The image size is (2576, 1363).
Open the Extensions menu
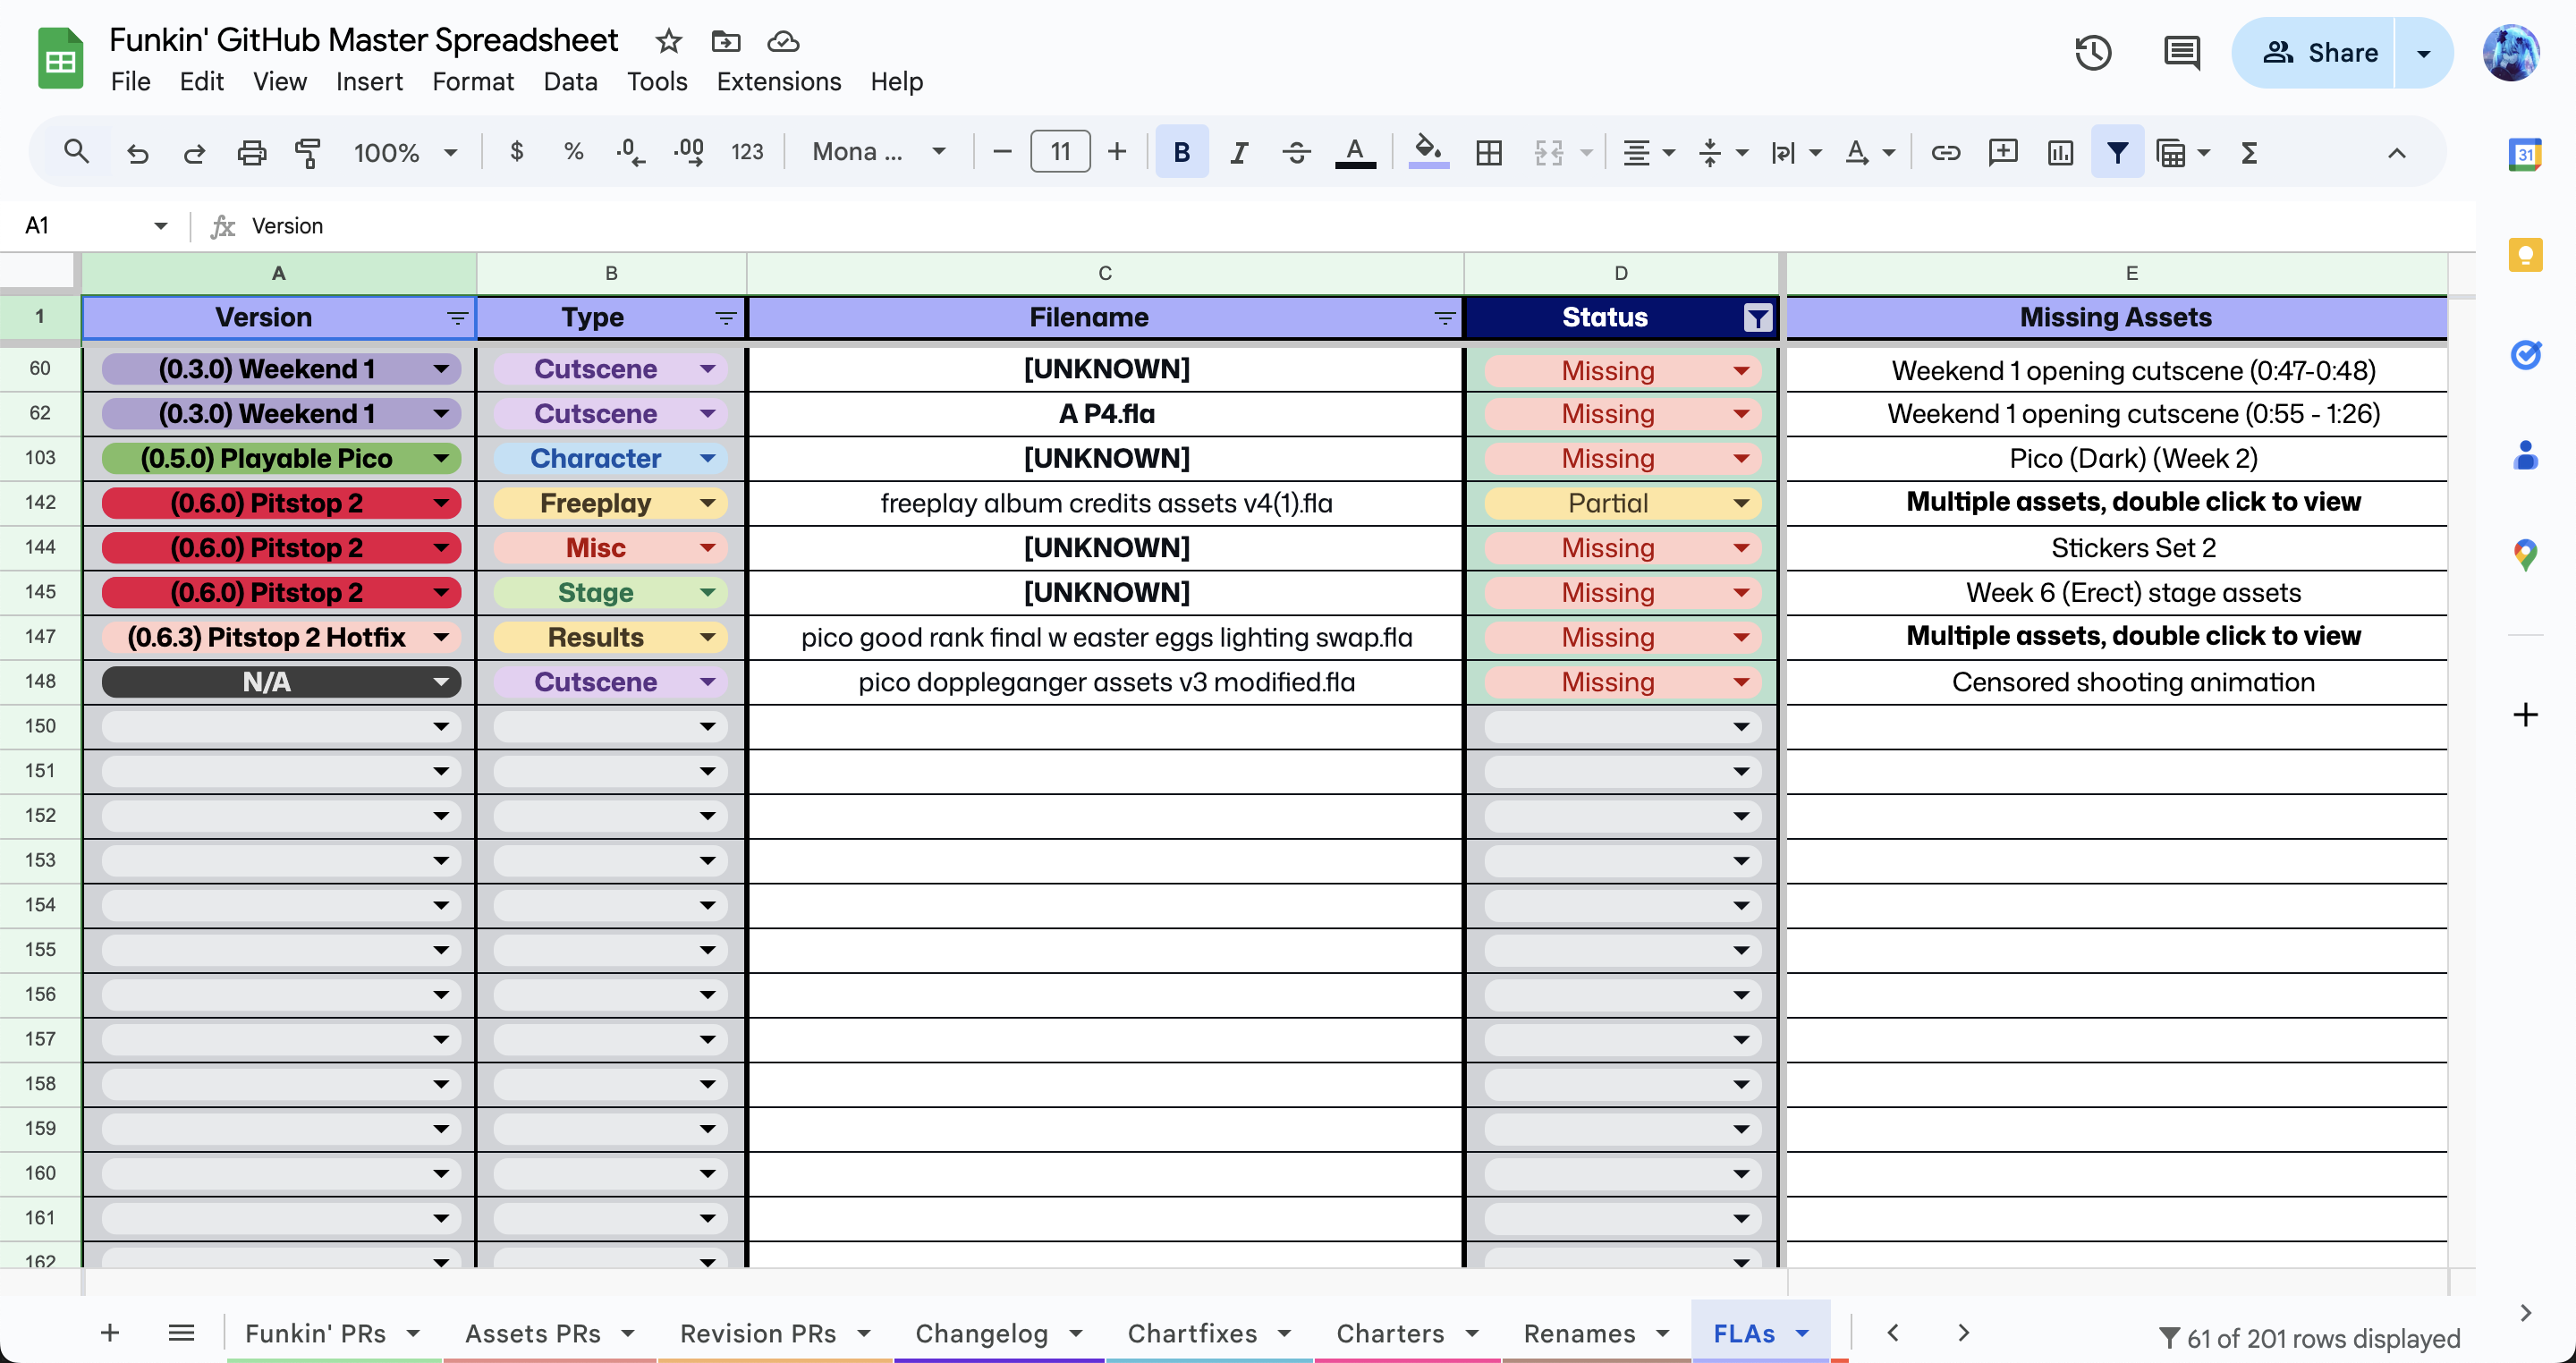tap(778, 81)
